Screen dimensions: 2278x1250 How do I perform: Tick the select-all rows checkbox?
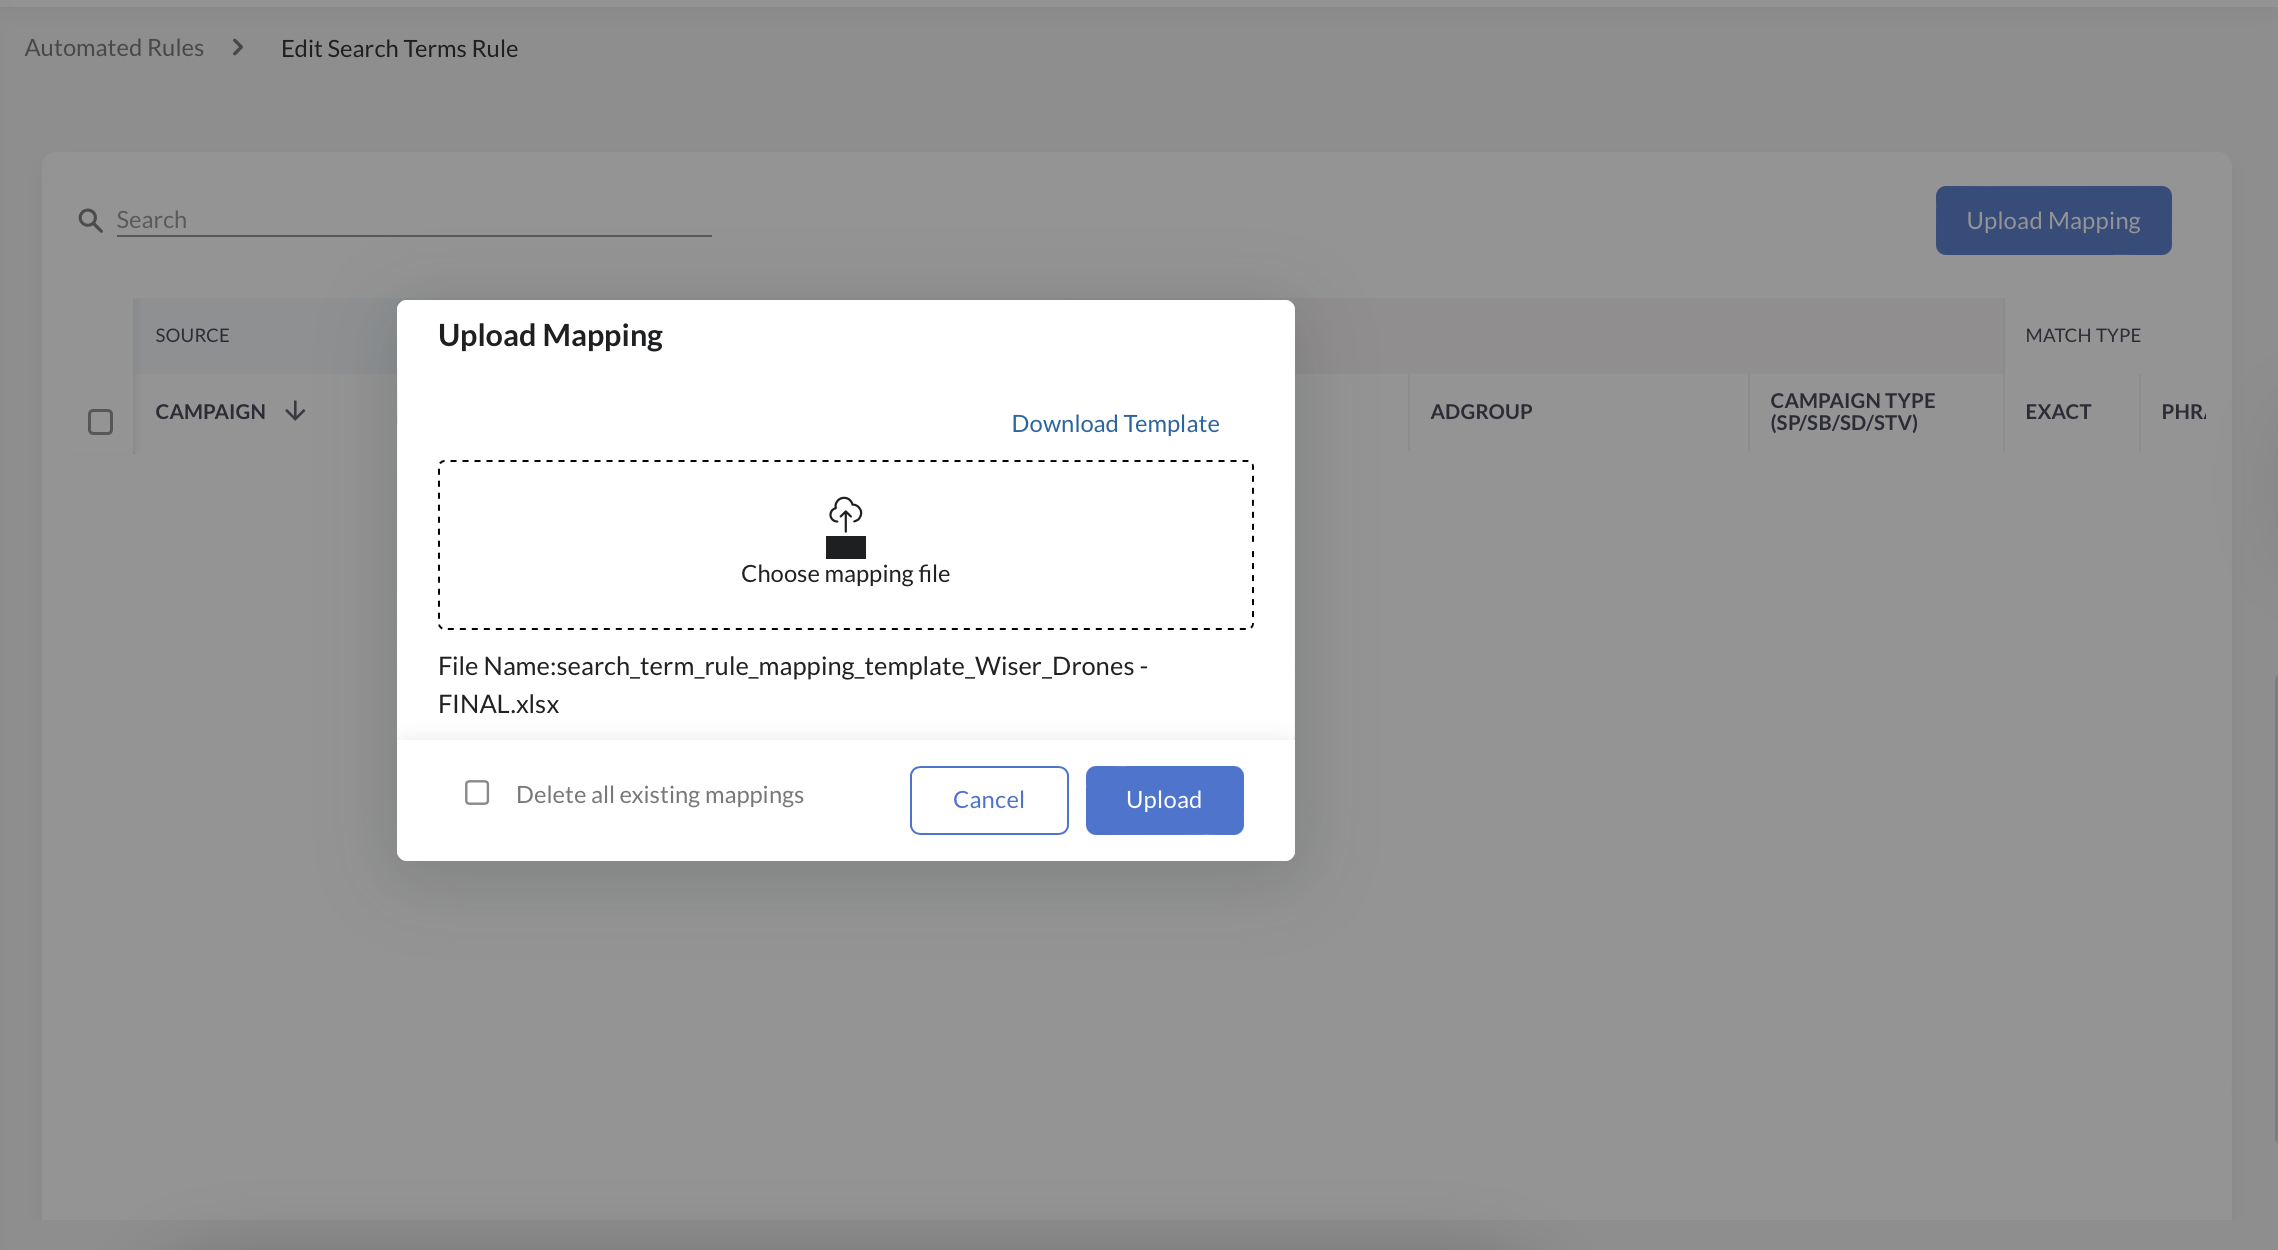[x=100, y=422]
